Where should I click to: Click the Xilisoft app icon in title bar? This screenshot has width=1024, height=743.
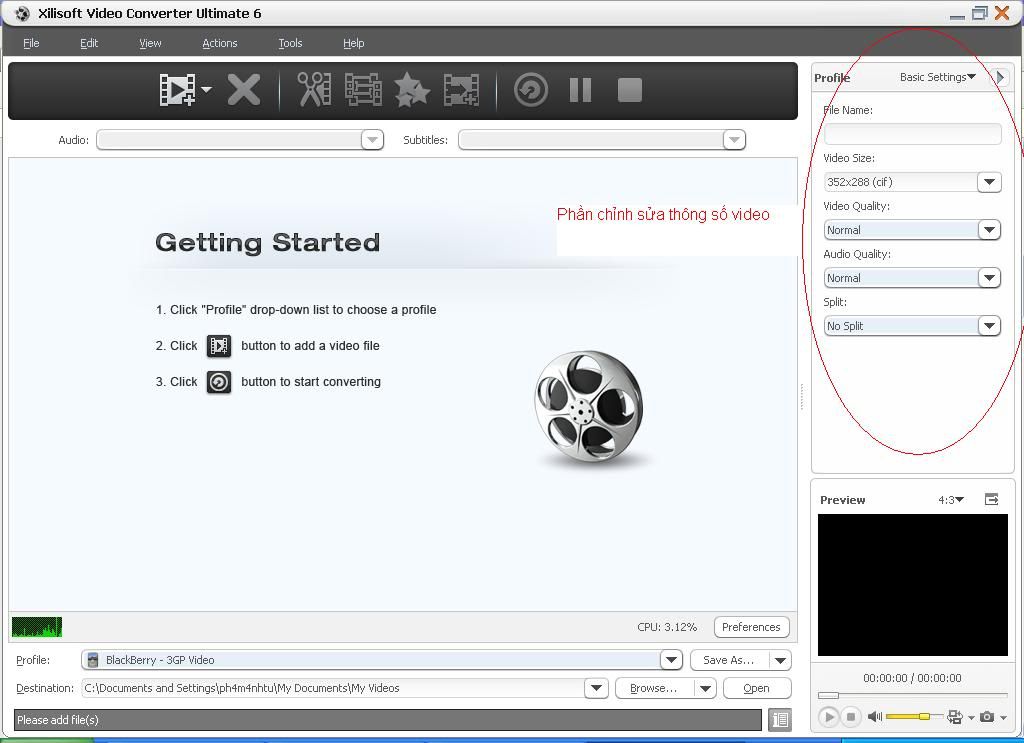[22, 13]
